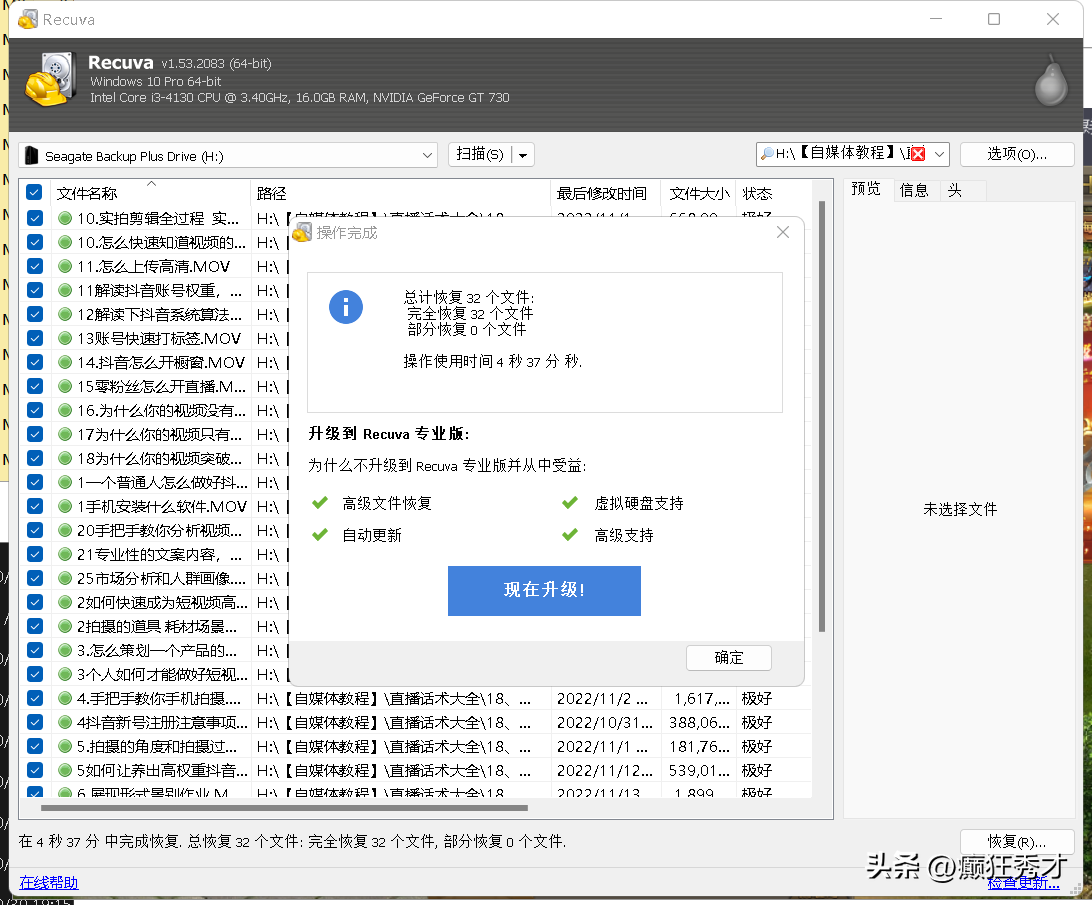Uncheck the 15零粉丝怎么开直播 checkbox
This screenshot has width=1092, height=905.
click(34, 386)
